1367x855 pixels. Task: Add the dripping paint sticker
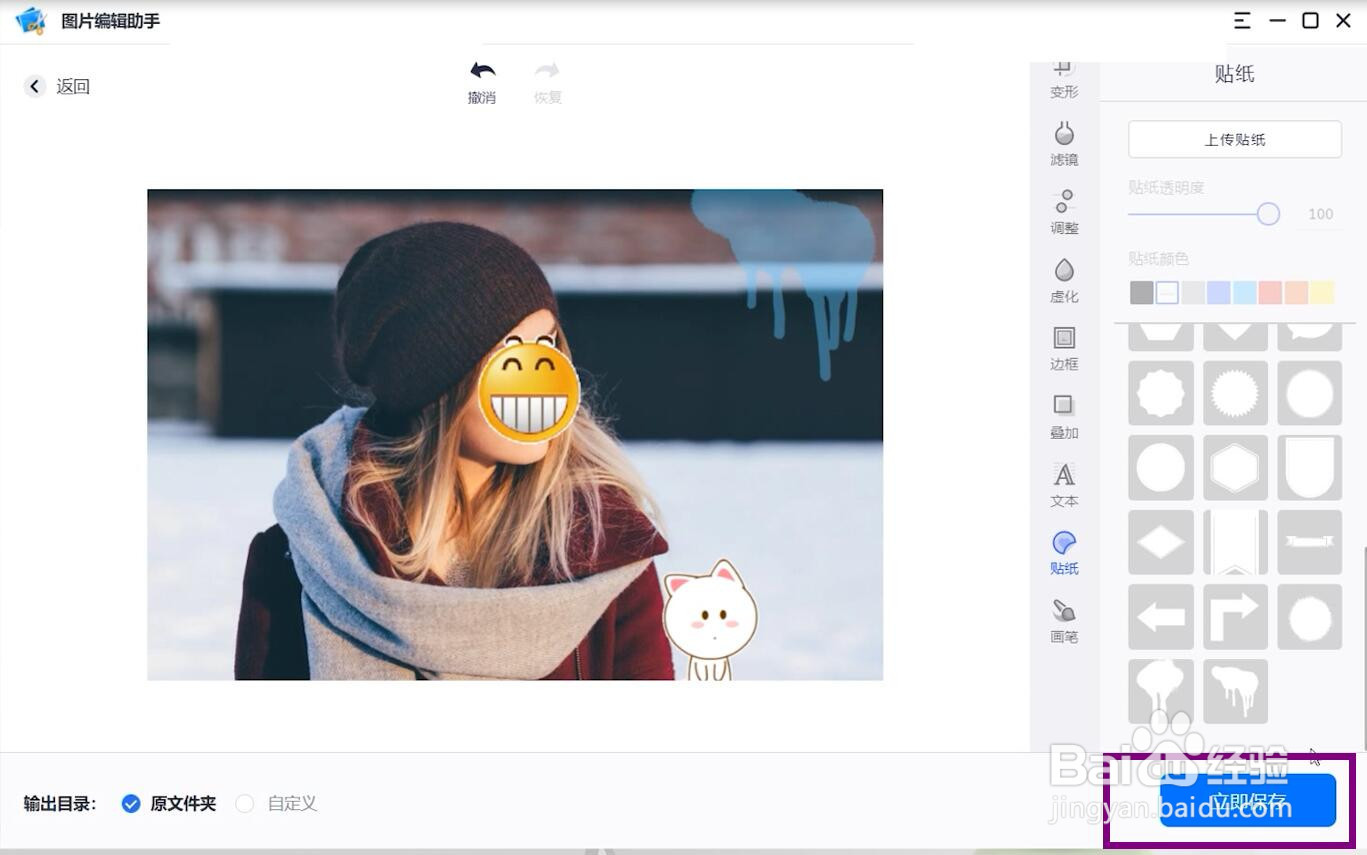(1235, 691)
